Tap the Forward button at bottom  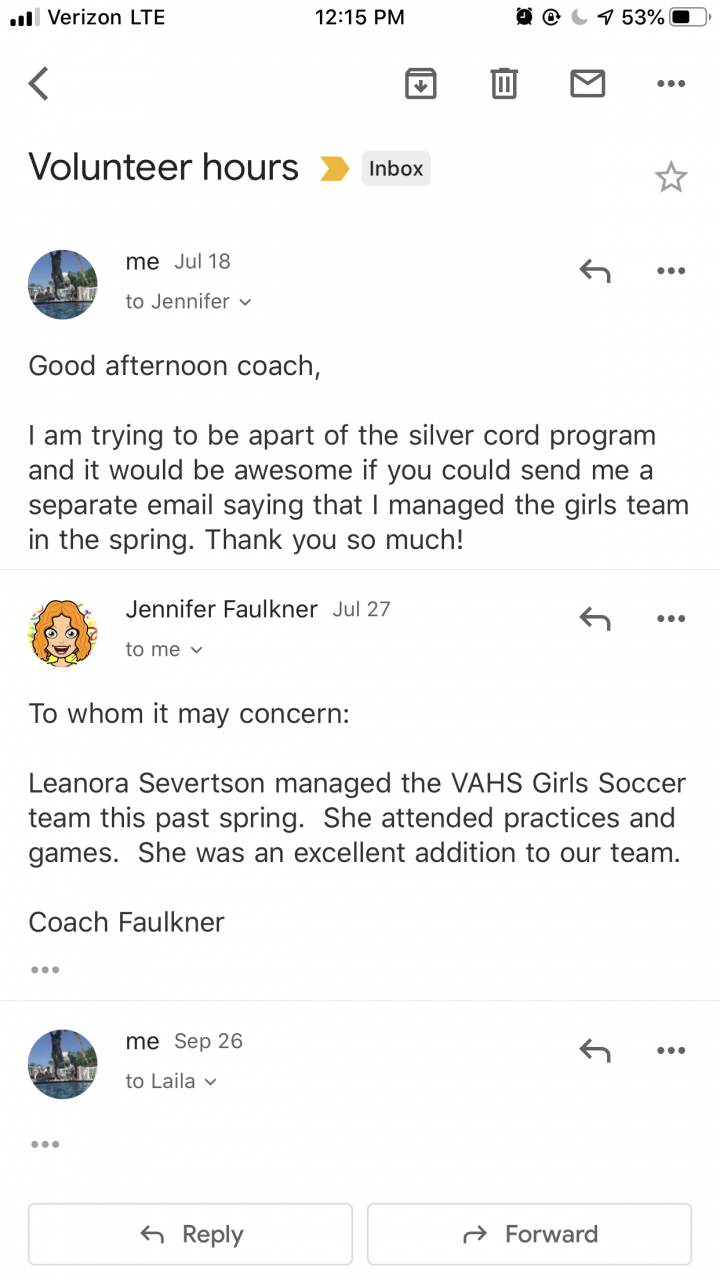coord(529,1234)
